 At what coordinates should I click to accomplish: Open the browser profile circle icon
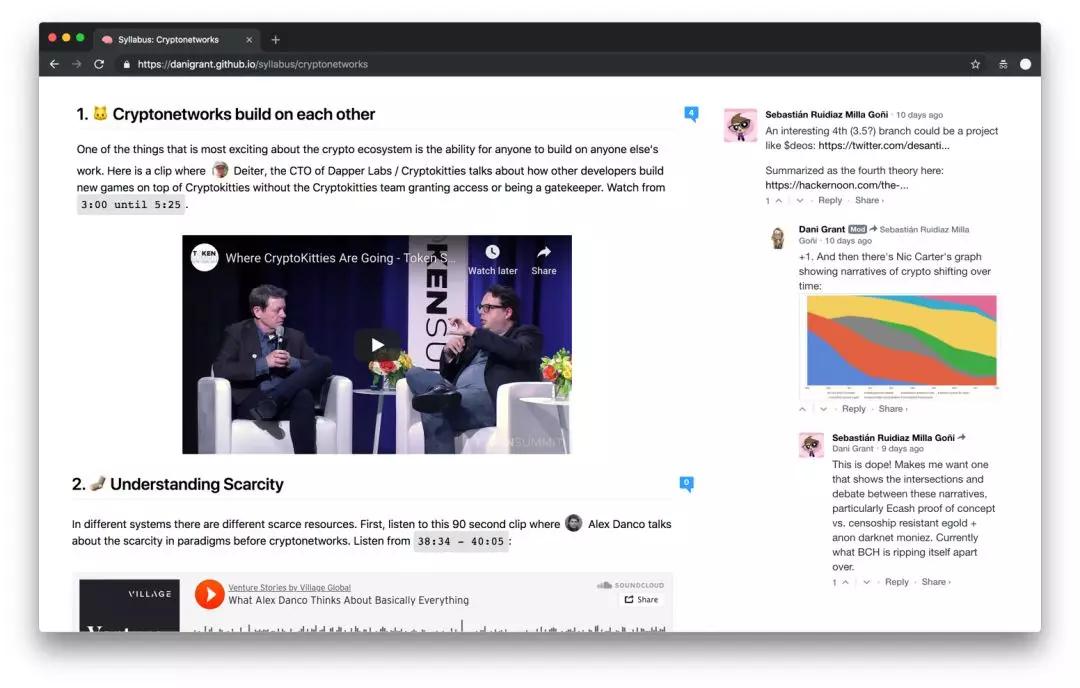coord(1026,64)
